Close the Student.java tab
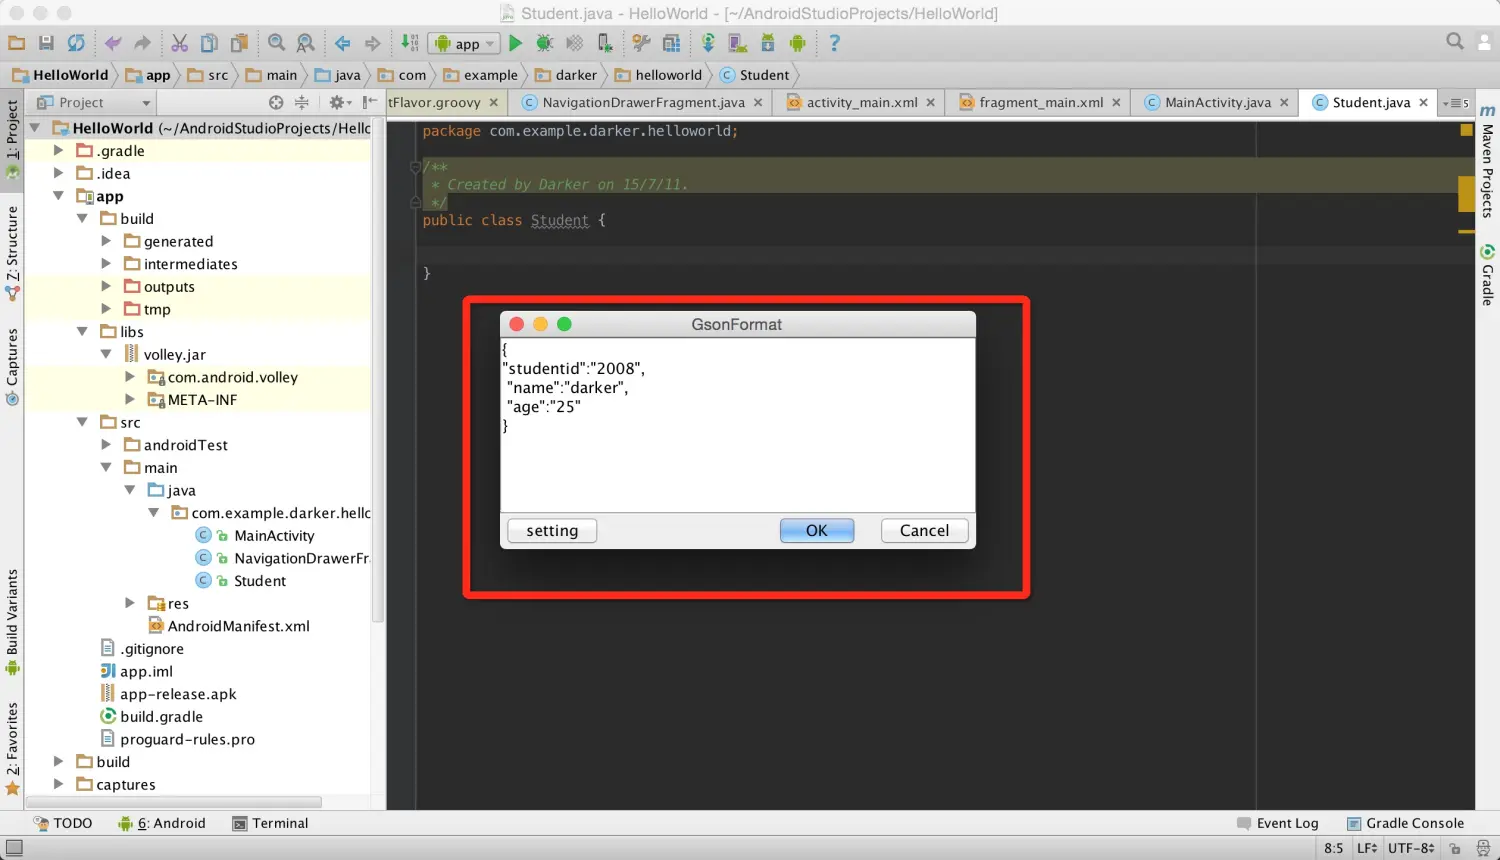This screenshot has height=860, width=1500. [1423, 103]
